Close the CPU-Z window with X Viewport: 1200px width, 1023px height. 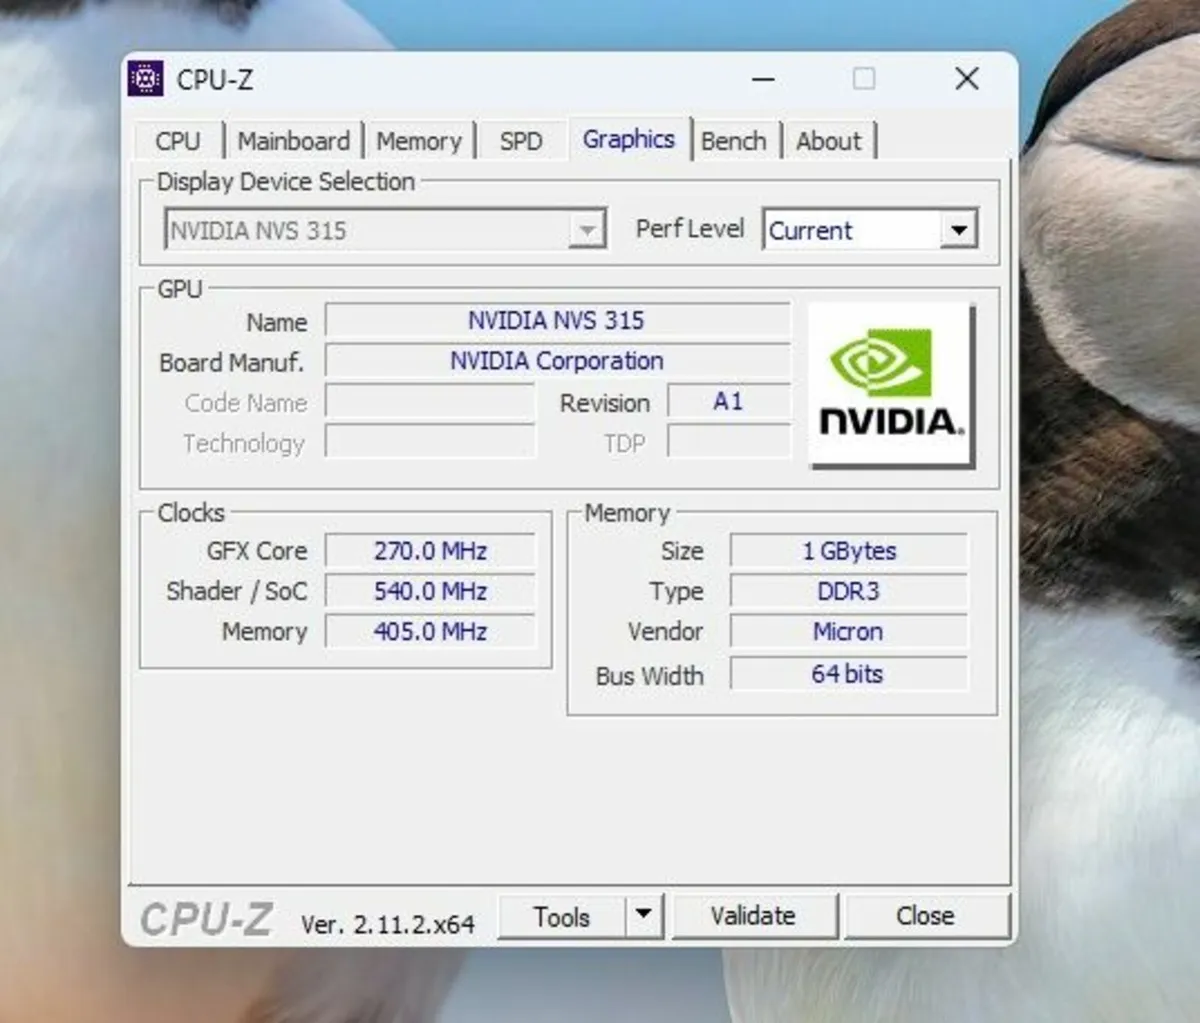click(x=967, y=79)
